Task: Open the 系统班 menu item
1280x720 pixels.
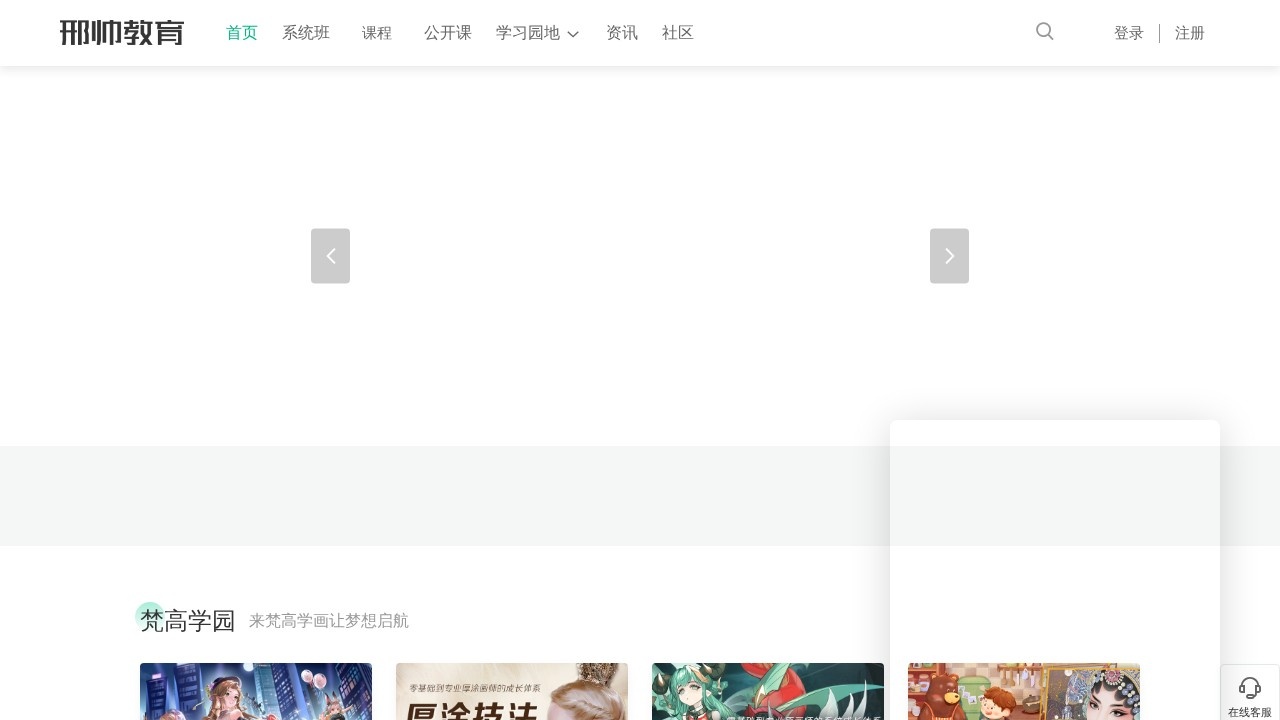Action: click(x=306, y=32)
